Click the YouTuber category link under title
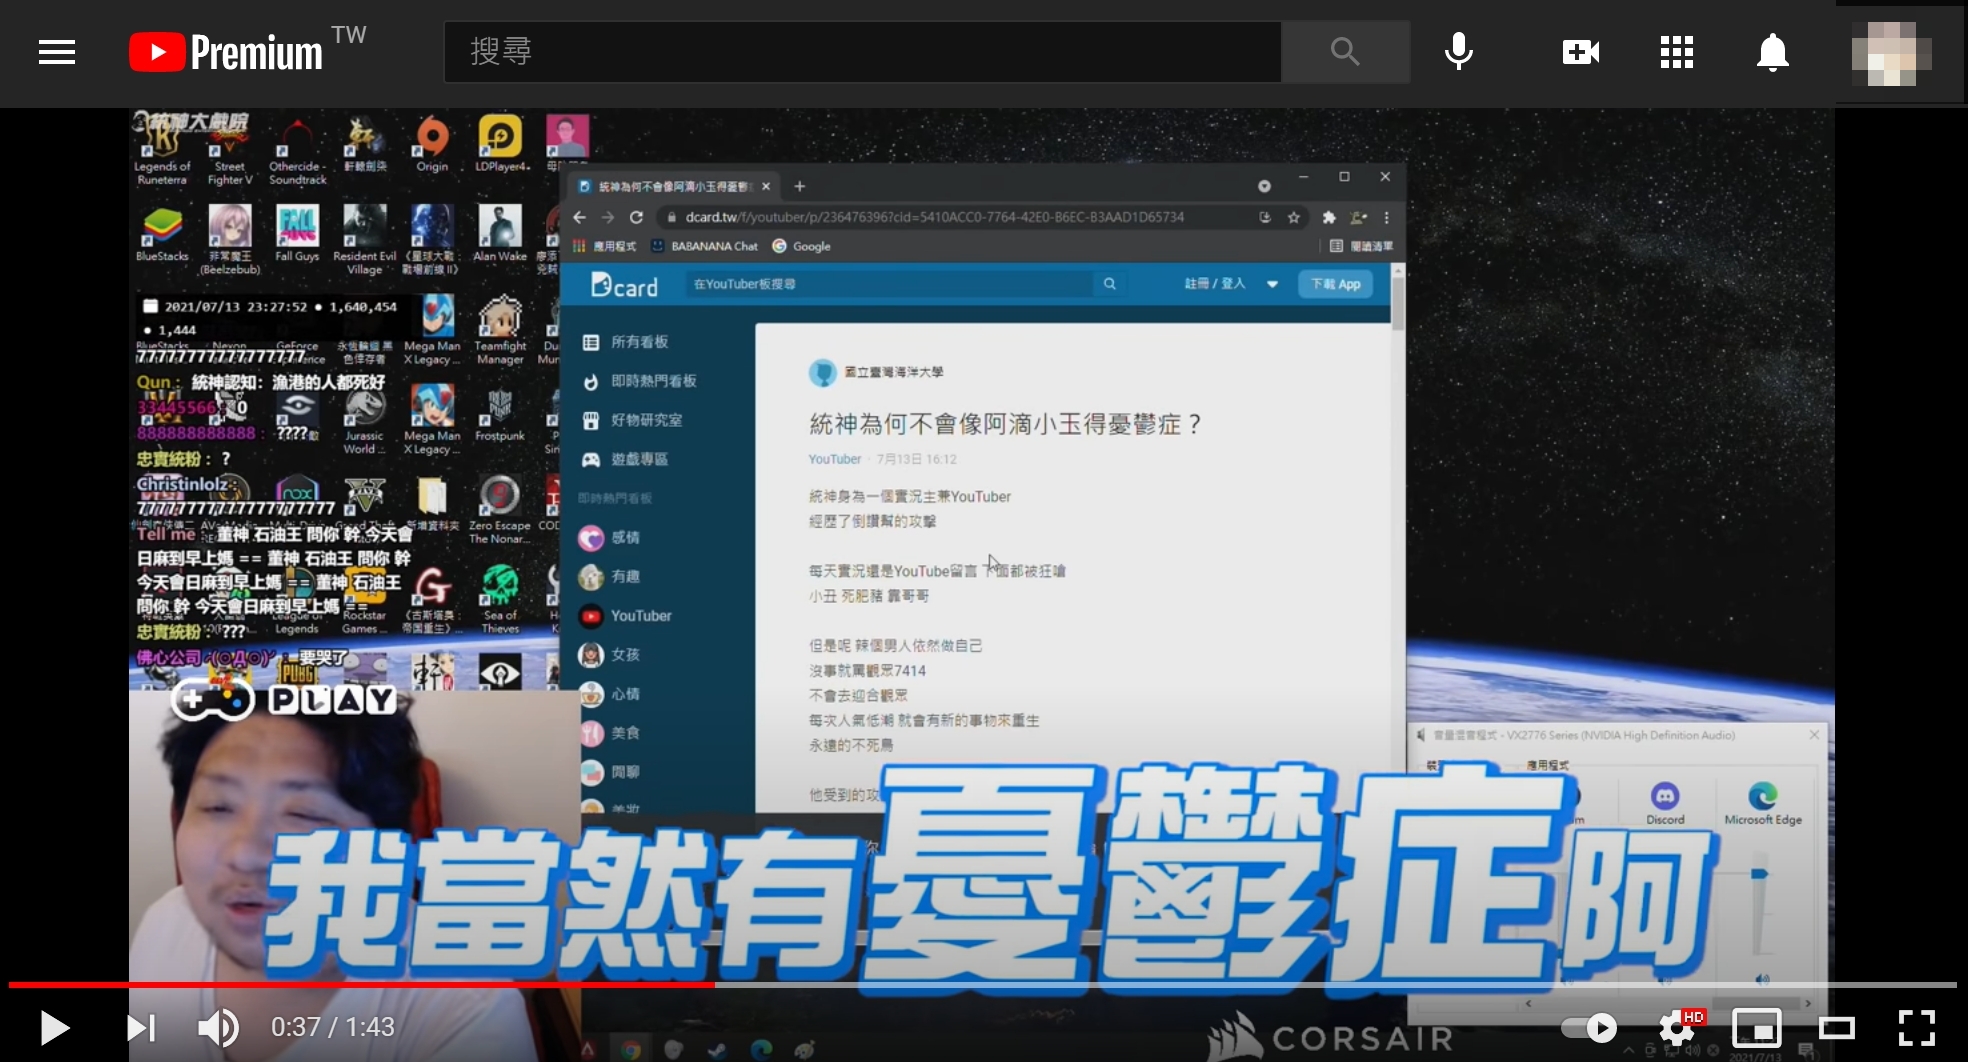This screenshot has height=1062, width=1968. click(834, 459)
